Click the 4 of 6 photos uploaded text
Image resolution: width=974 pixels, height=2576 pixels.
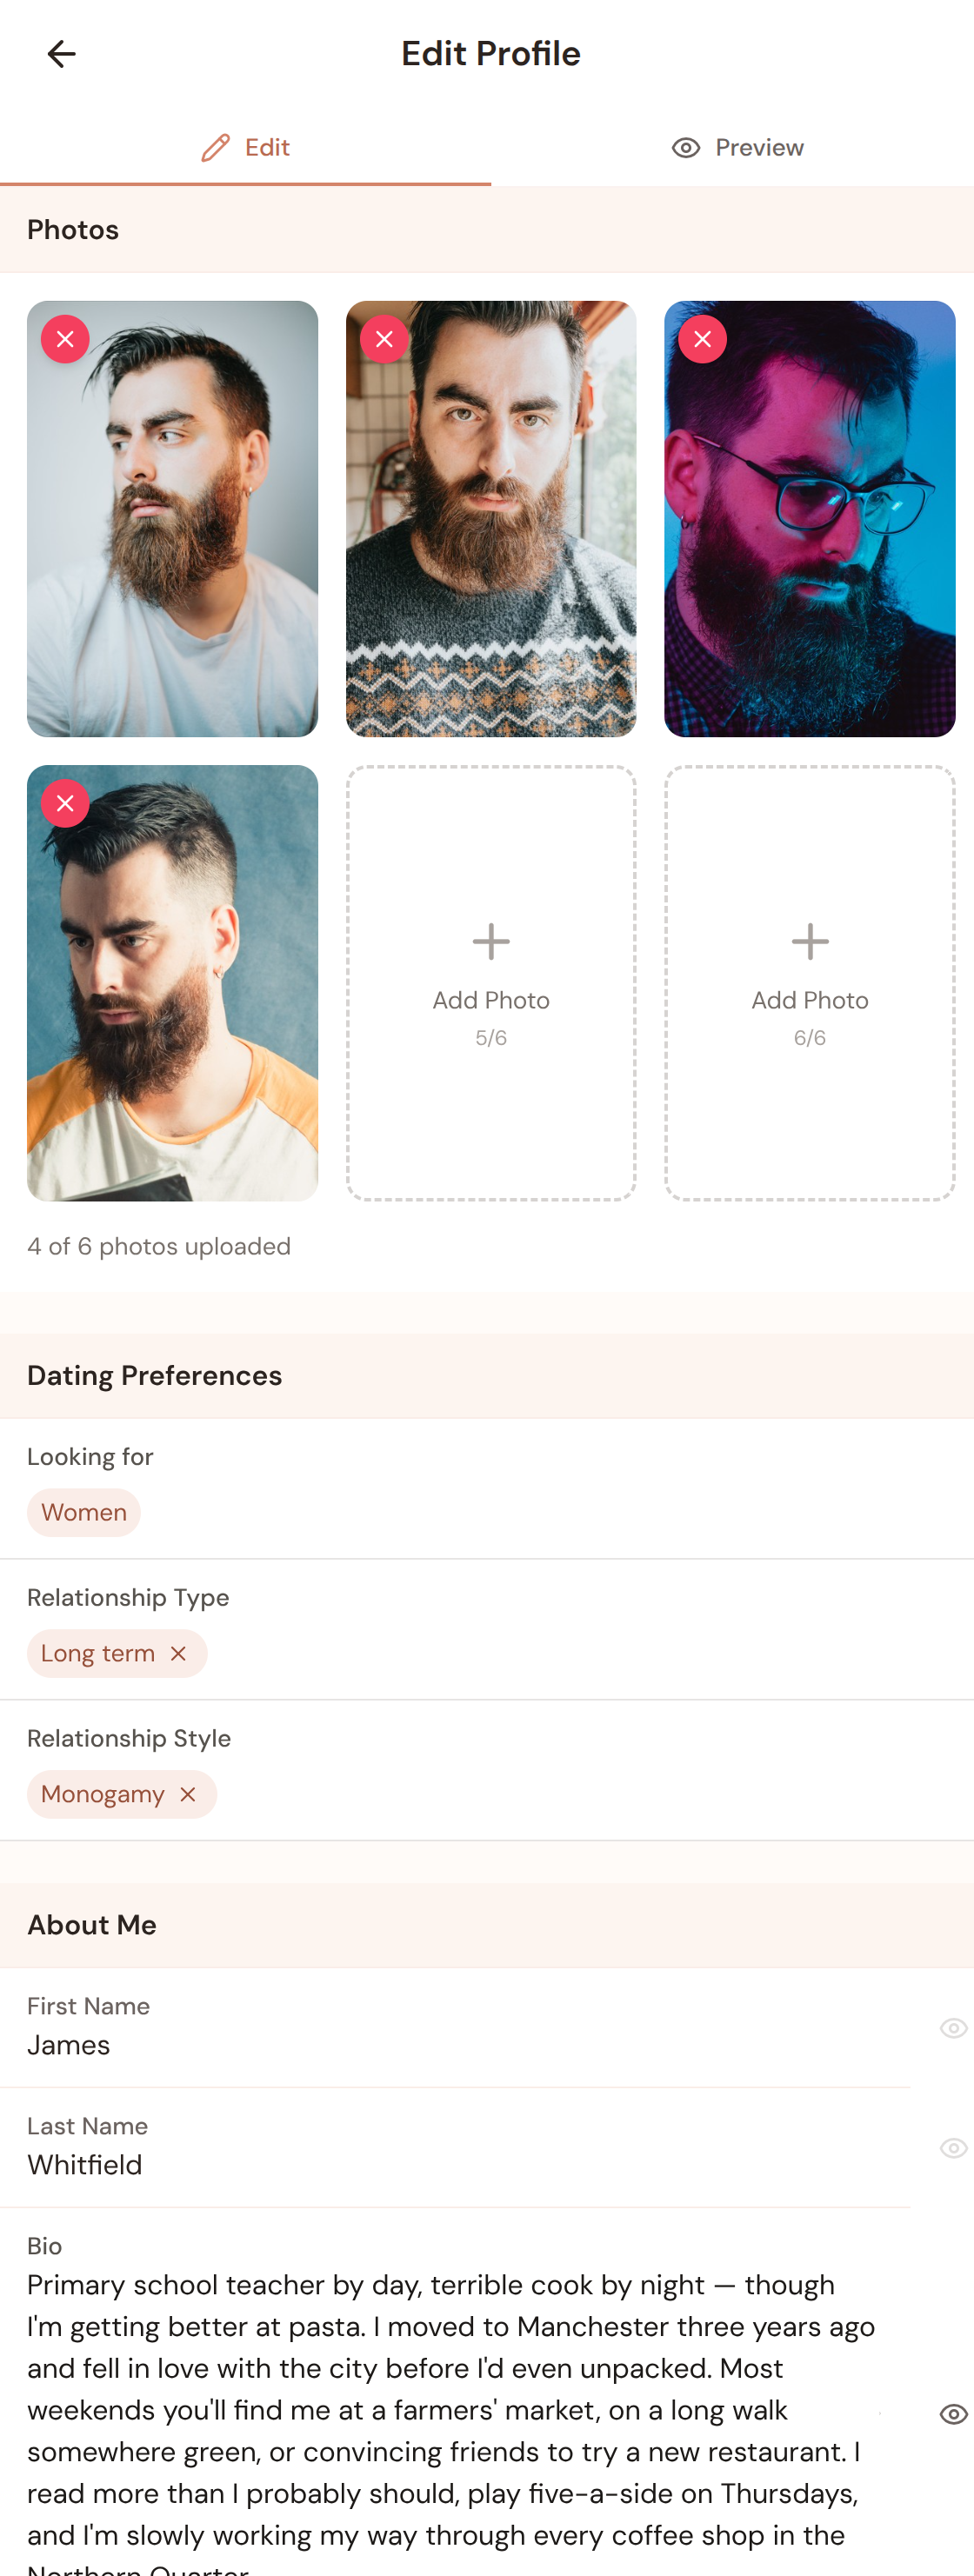tap(158, 1246)
